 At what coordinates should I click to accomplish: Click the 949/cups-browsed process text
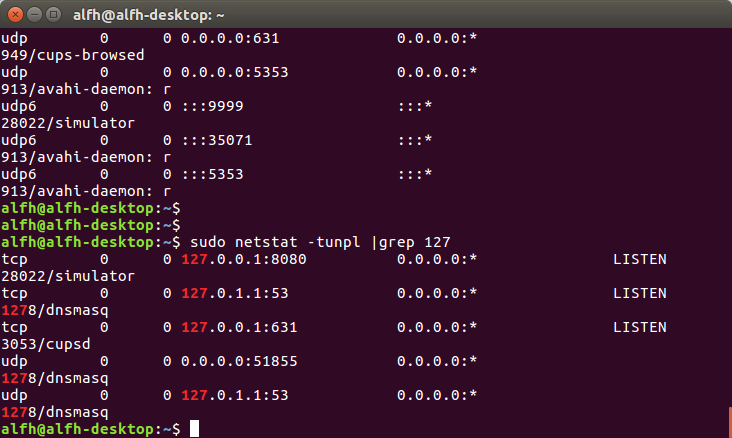point(73,55)
